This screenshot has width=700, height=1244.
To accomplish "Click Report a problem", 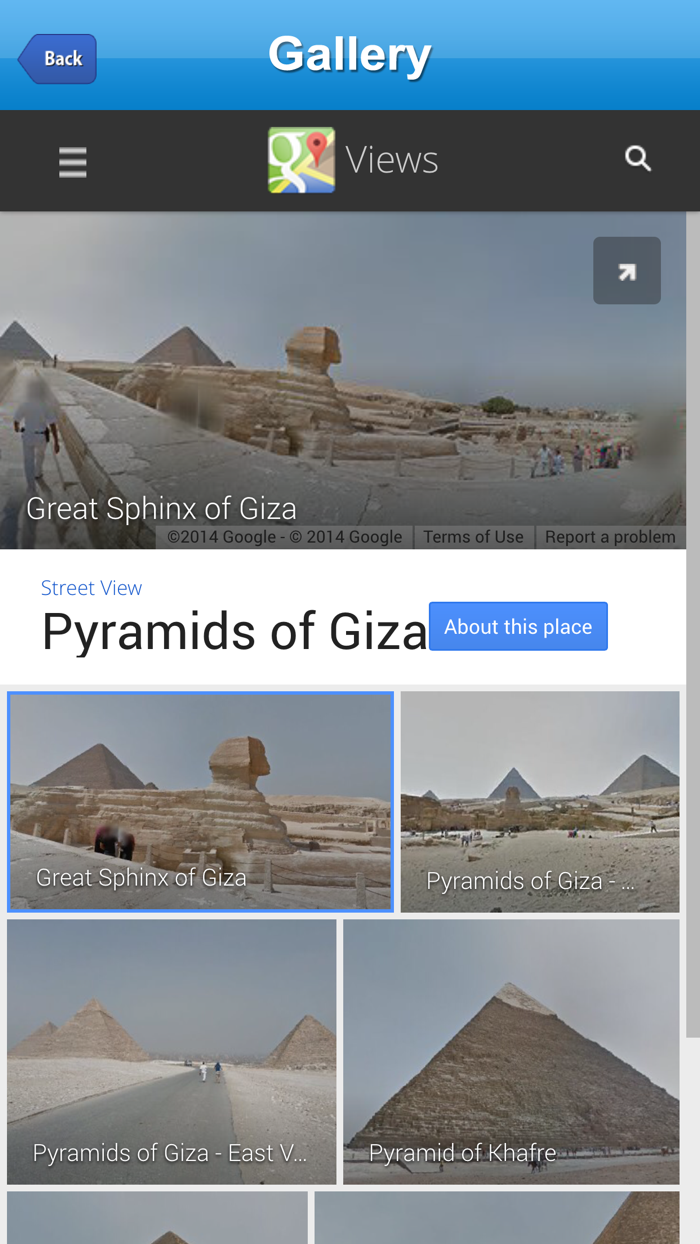I will (x=611, y=536).
